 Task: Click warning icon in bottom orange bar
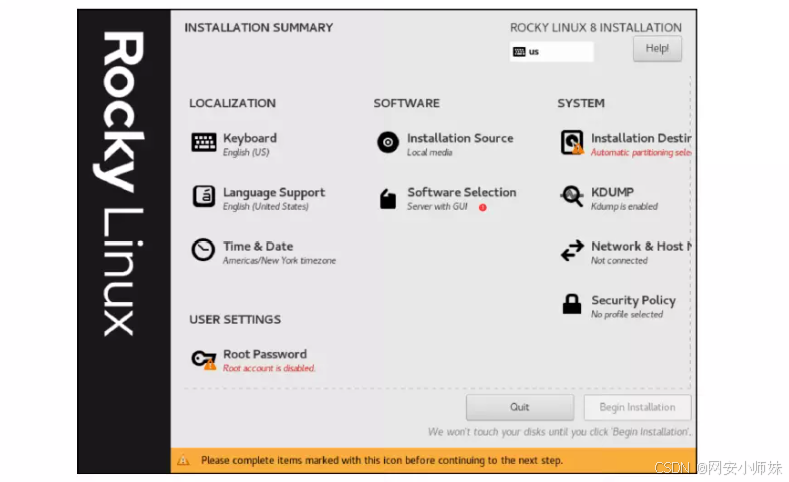tap(183, 461)
